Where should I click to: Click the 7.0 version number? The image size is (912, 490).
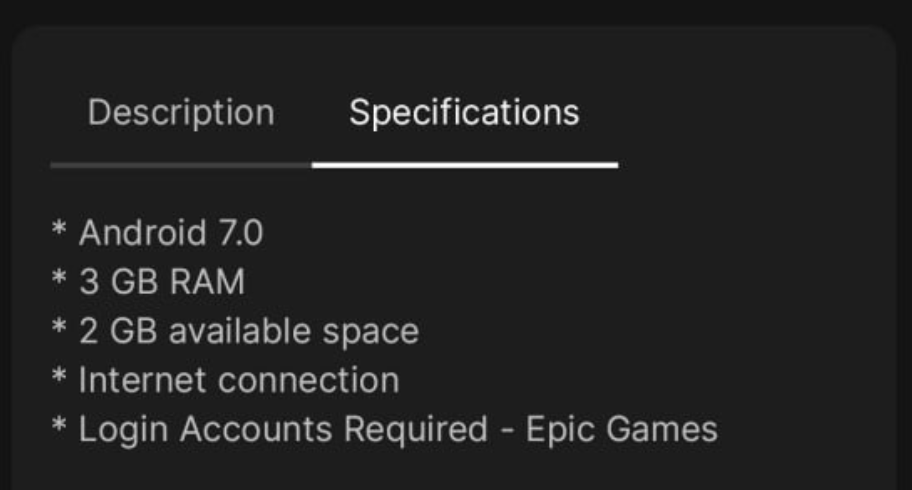(x=240, y=233)
